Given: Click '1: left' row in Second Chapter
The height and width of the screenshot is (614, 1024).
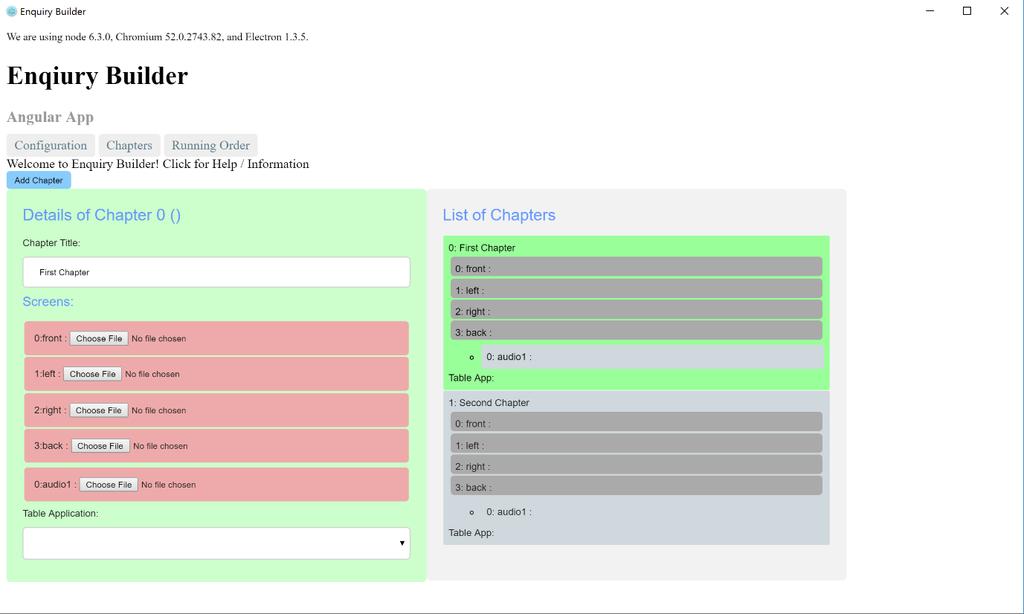Looking at the screenshot, I should [636, 444].
